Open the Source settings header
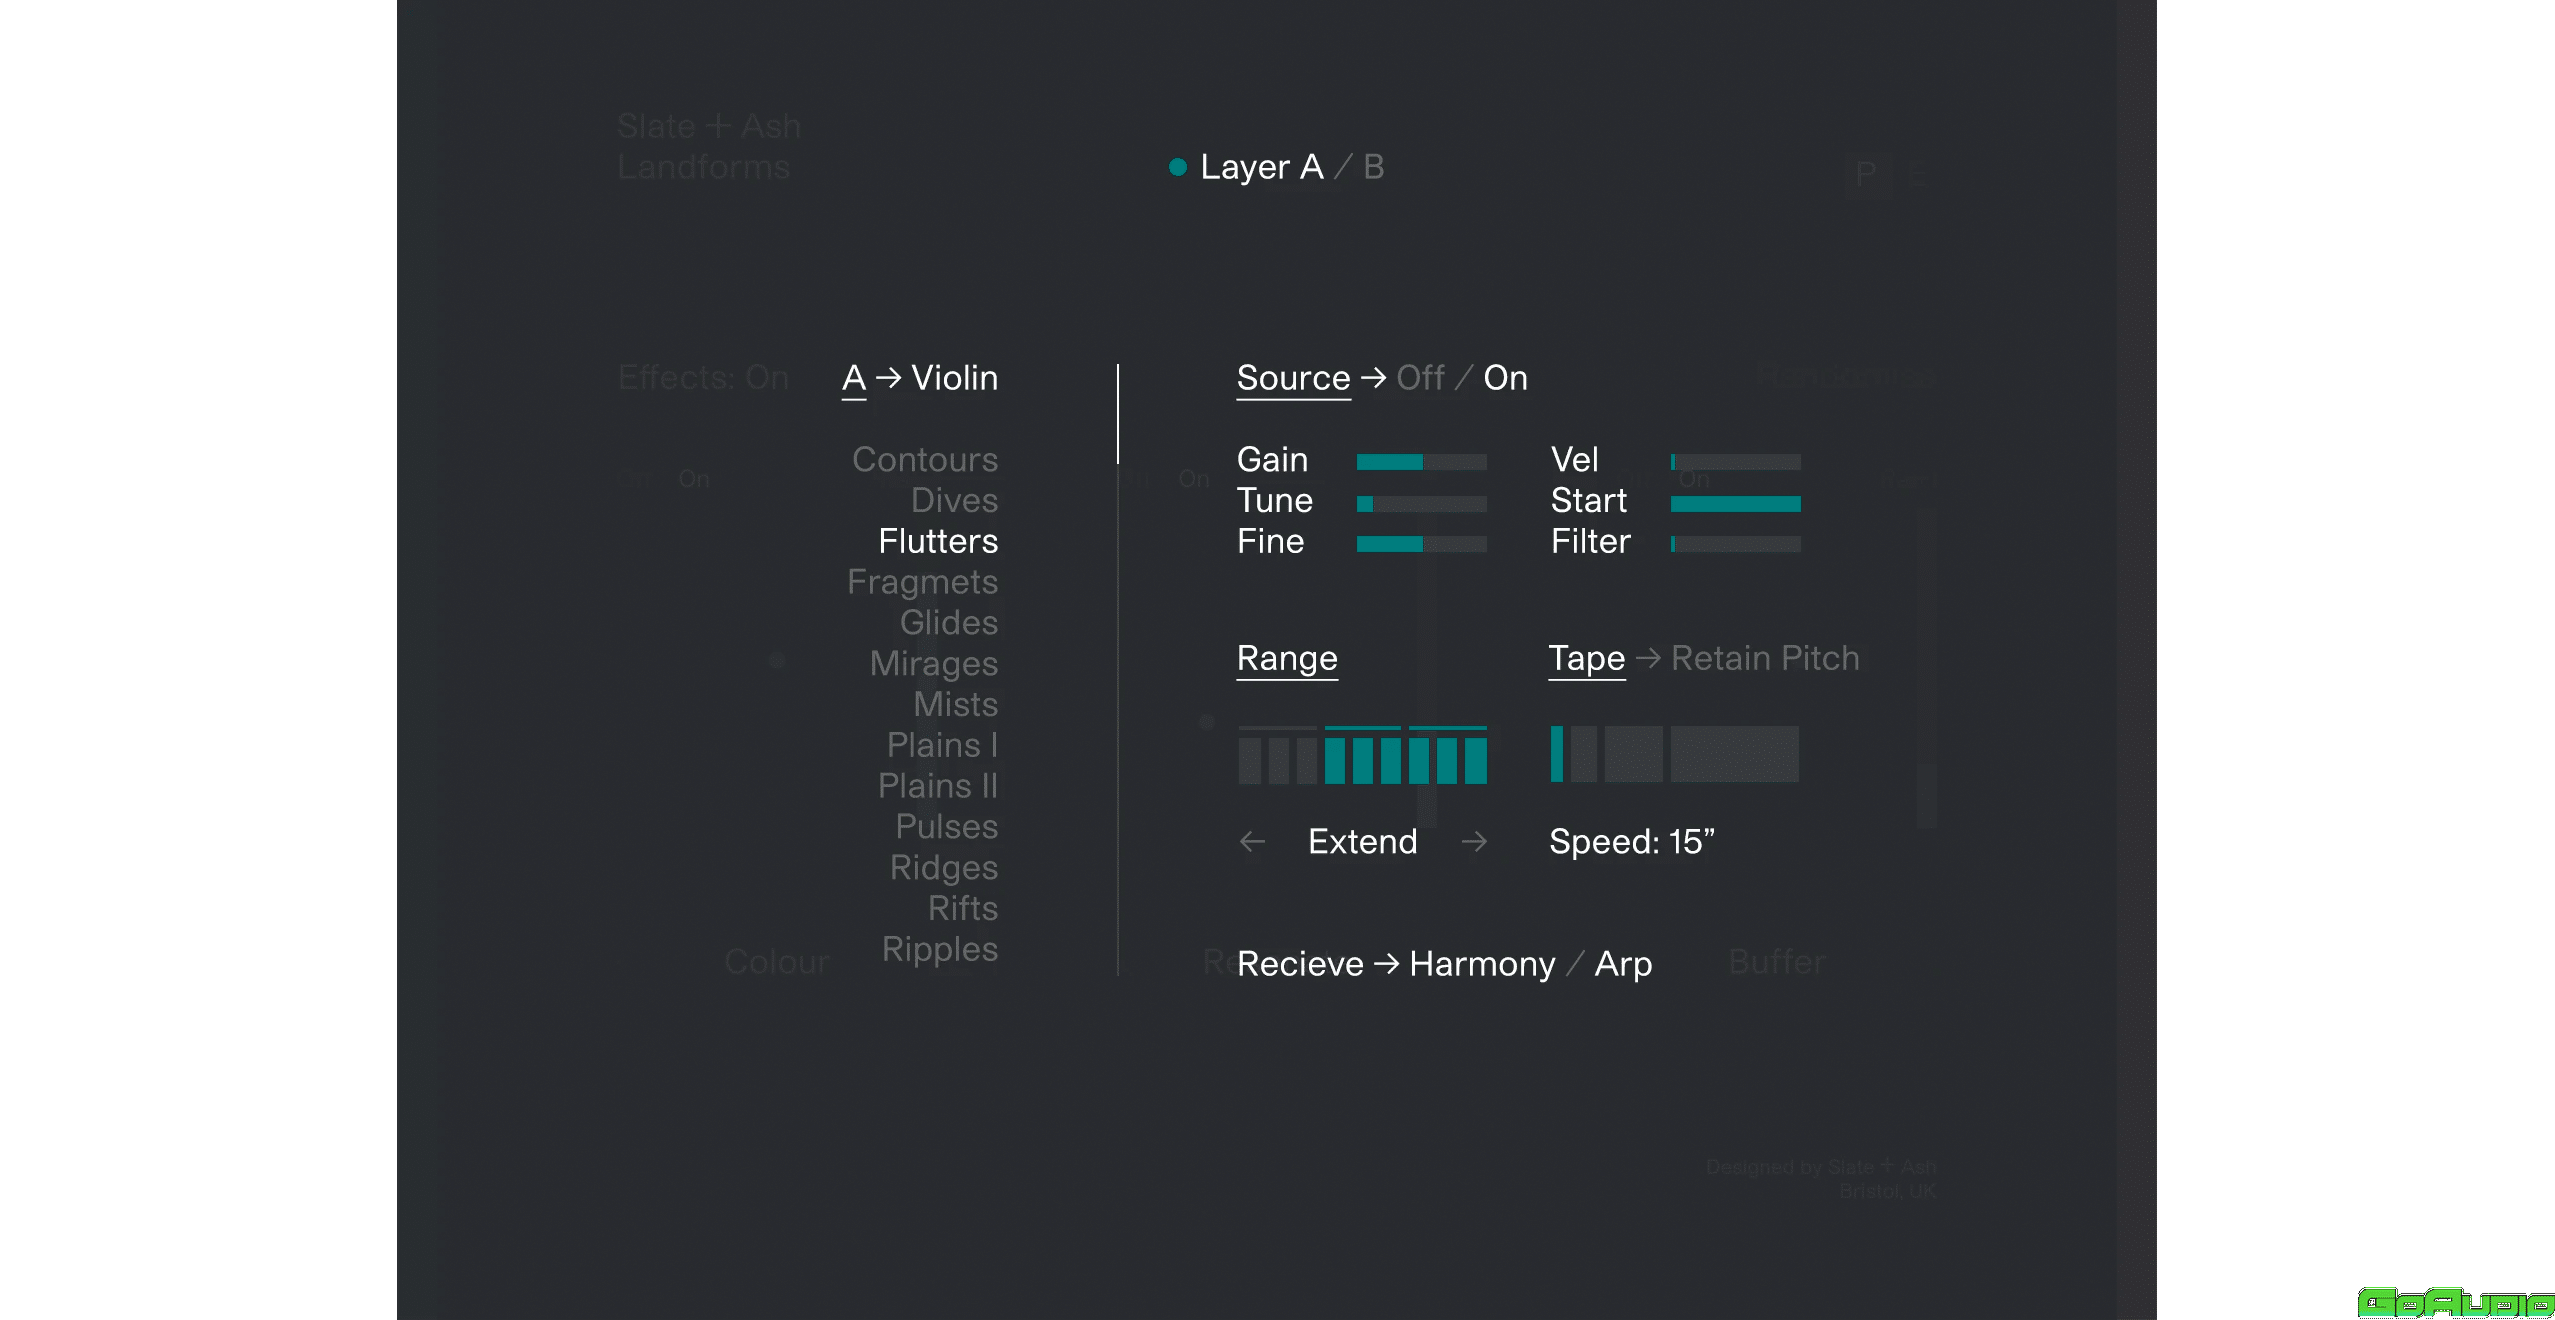The height and width of the screenshot is (1320, 2555). (x=1293, y=378)
